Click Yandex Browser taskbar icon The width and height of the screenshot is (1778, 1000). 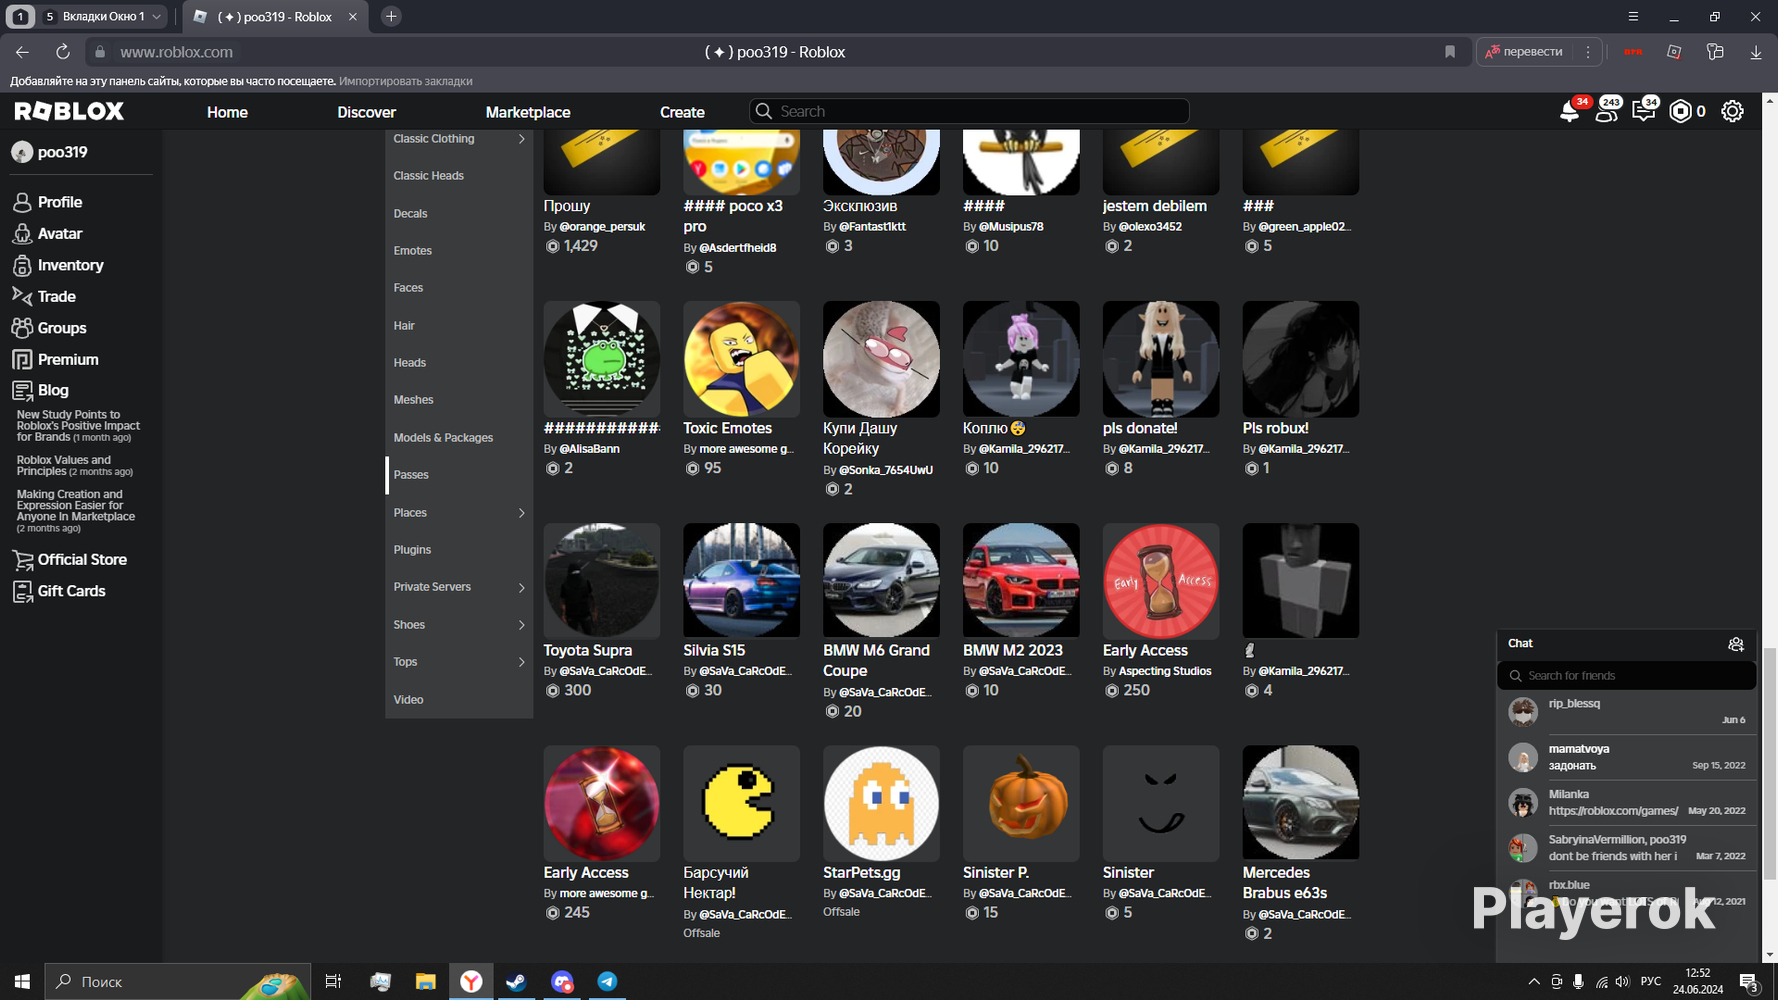471,982
